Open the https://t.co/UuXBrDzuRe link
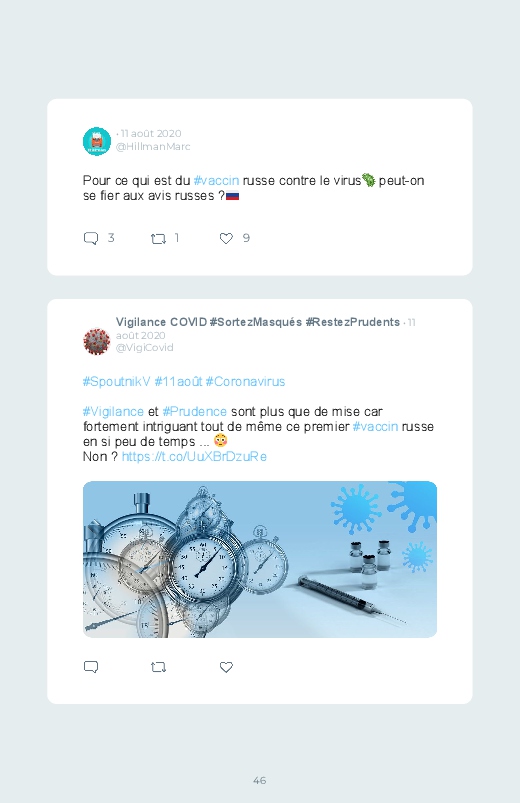This screenshot has width=520, height=803. pos(194,456)
